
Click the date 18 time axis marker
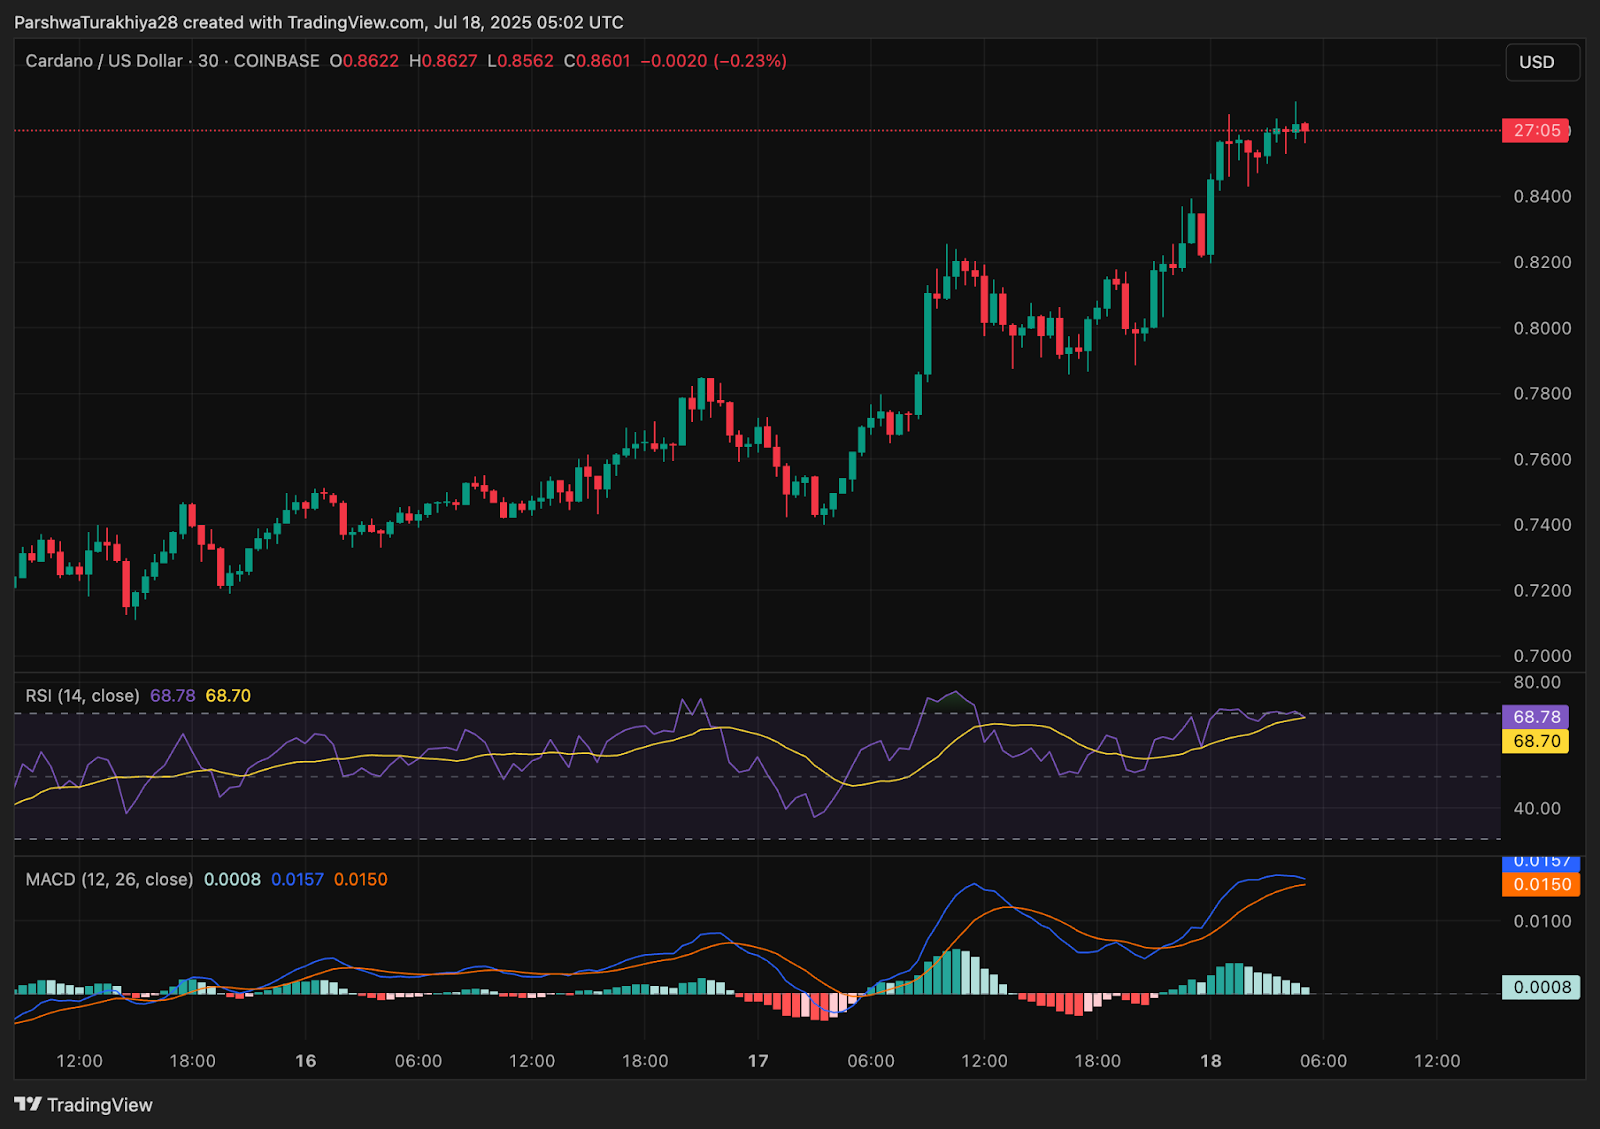click(1210, 1061)
